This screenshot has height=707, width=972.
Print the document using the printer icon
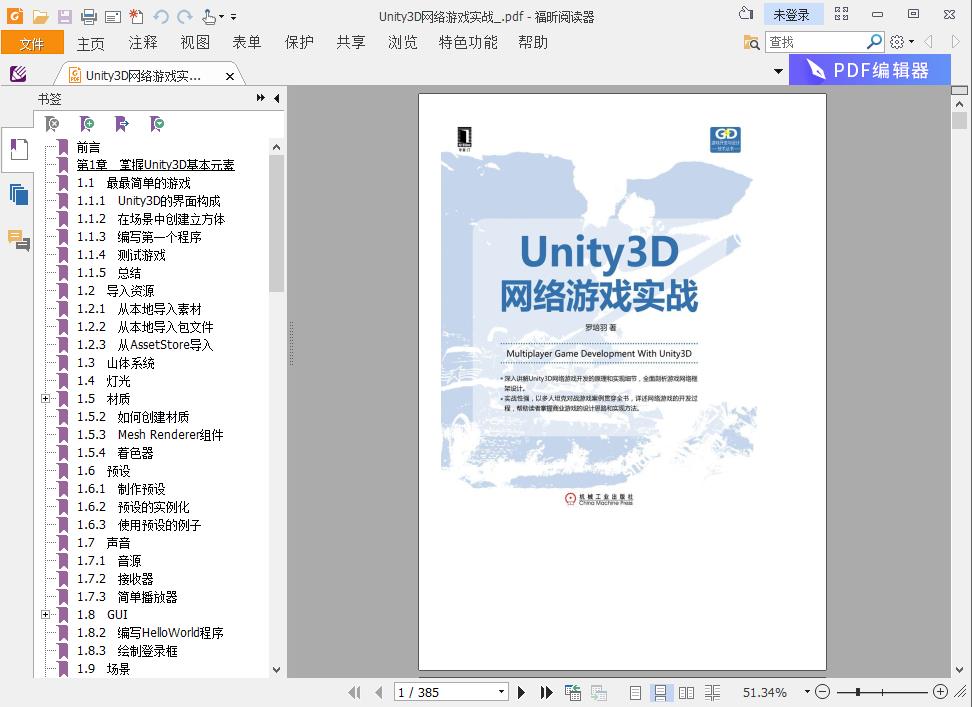tap(89, 17)
